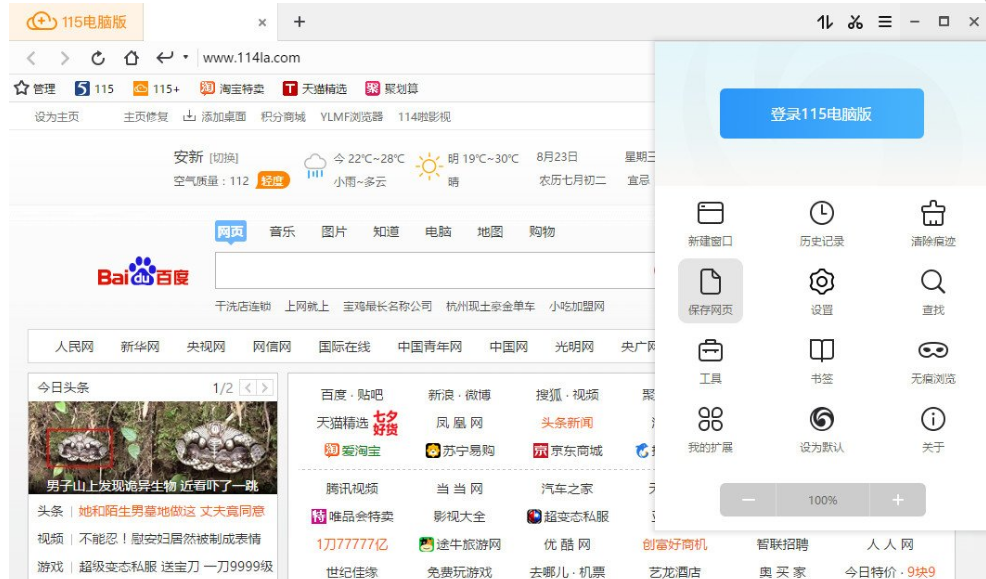986x579 pixels.
Task: Go to previous headline page arrow
Action: pyautogui.click(x=248, y=387)
